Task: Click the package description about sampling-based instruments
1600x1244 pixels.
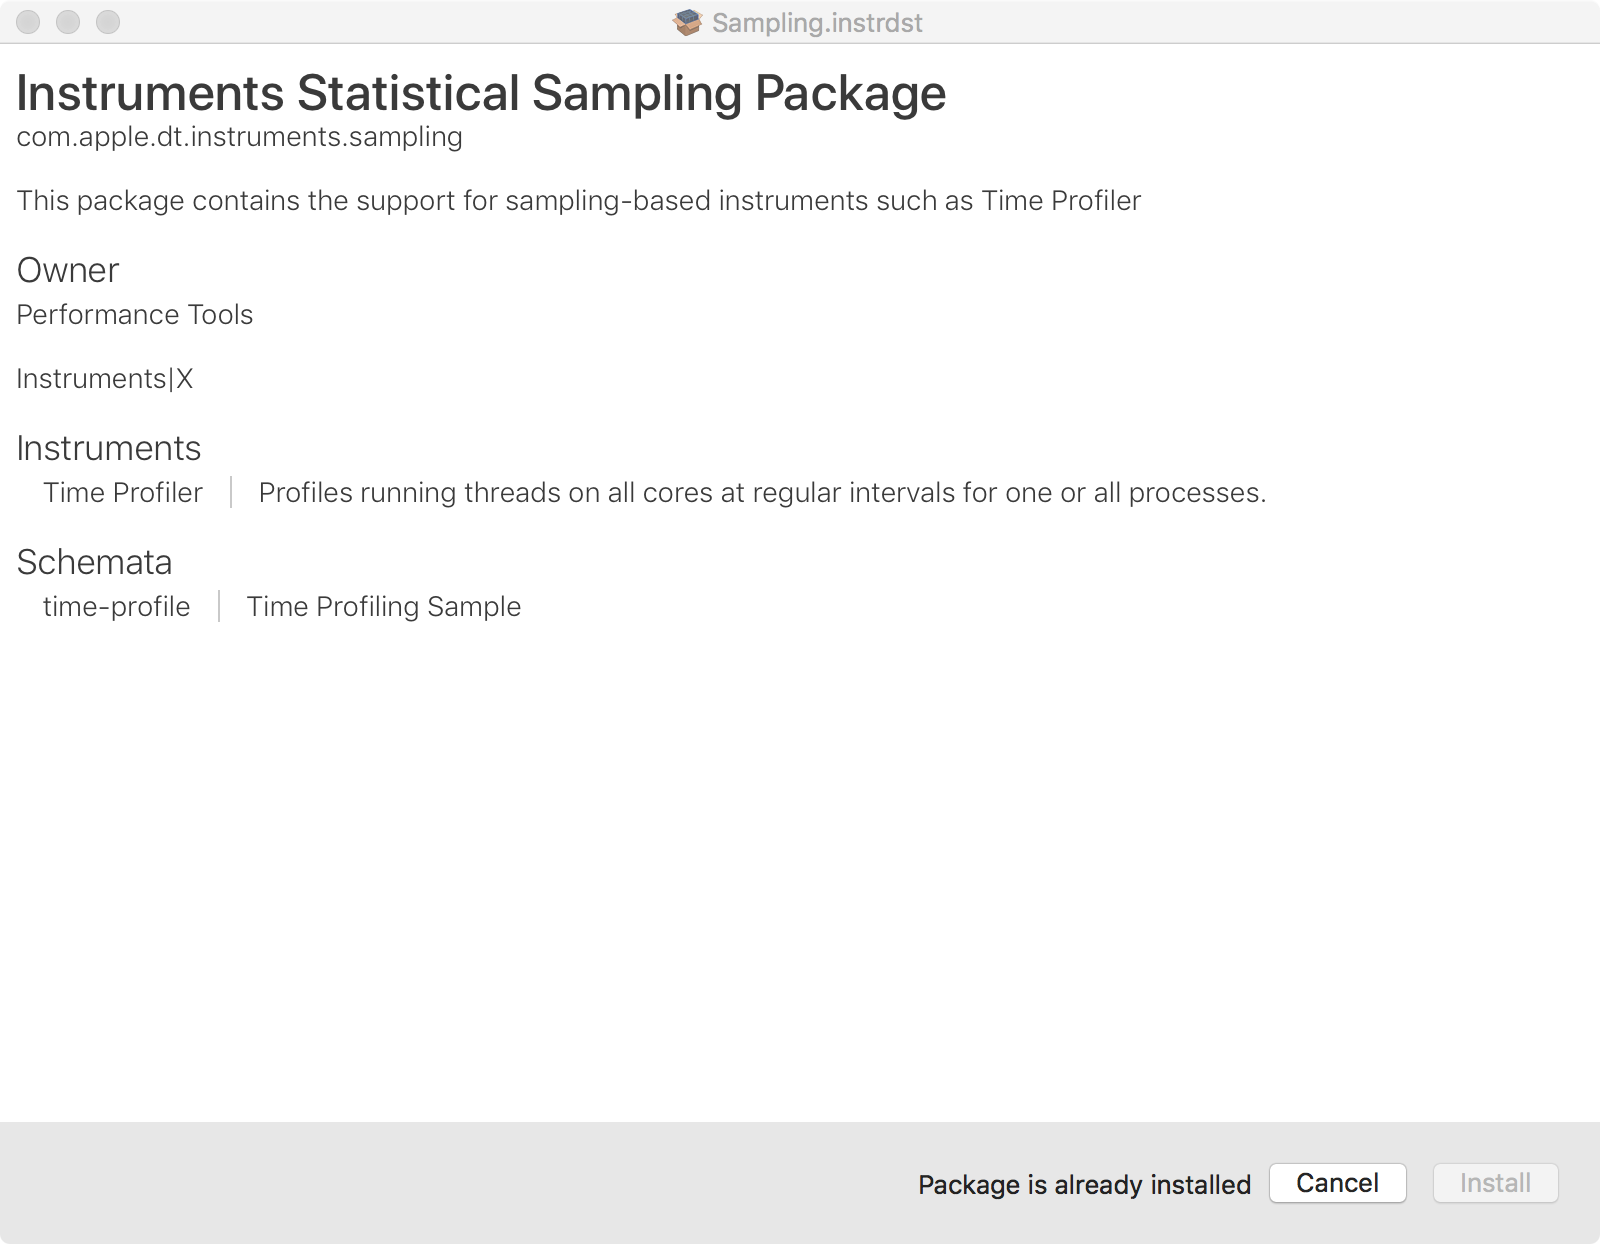Action: pos(578,201)
